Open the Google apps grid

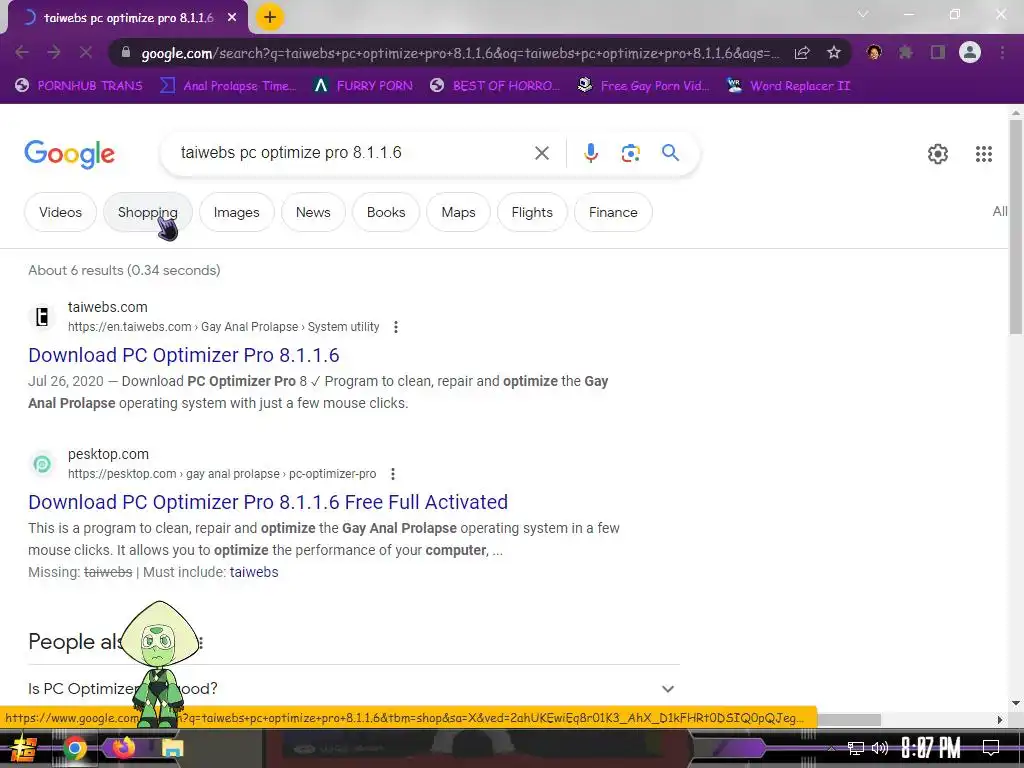pyautogui.click(x=984, y=153)
